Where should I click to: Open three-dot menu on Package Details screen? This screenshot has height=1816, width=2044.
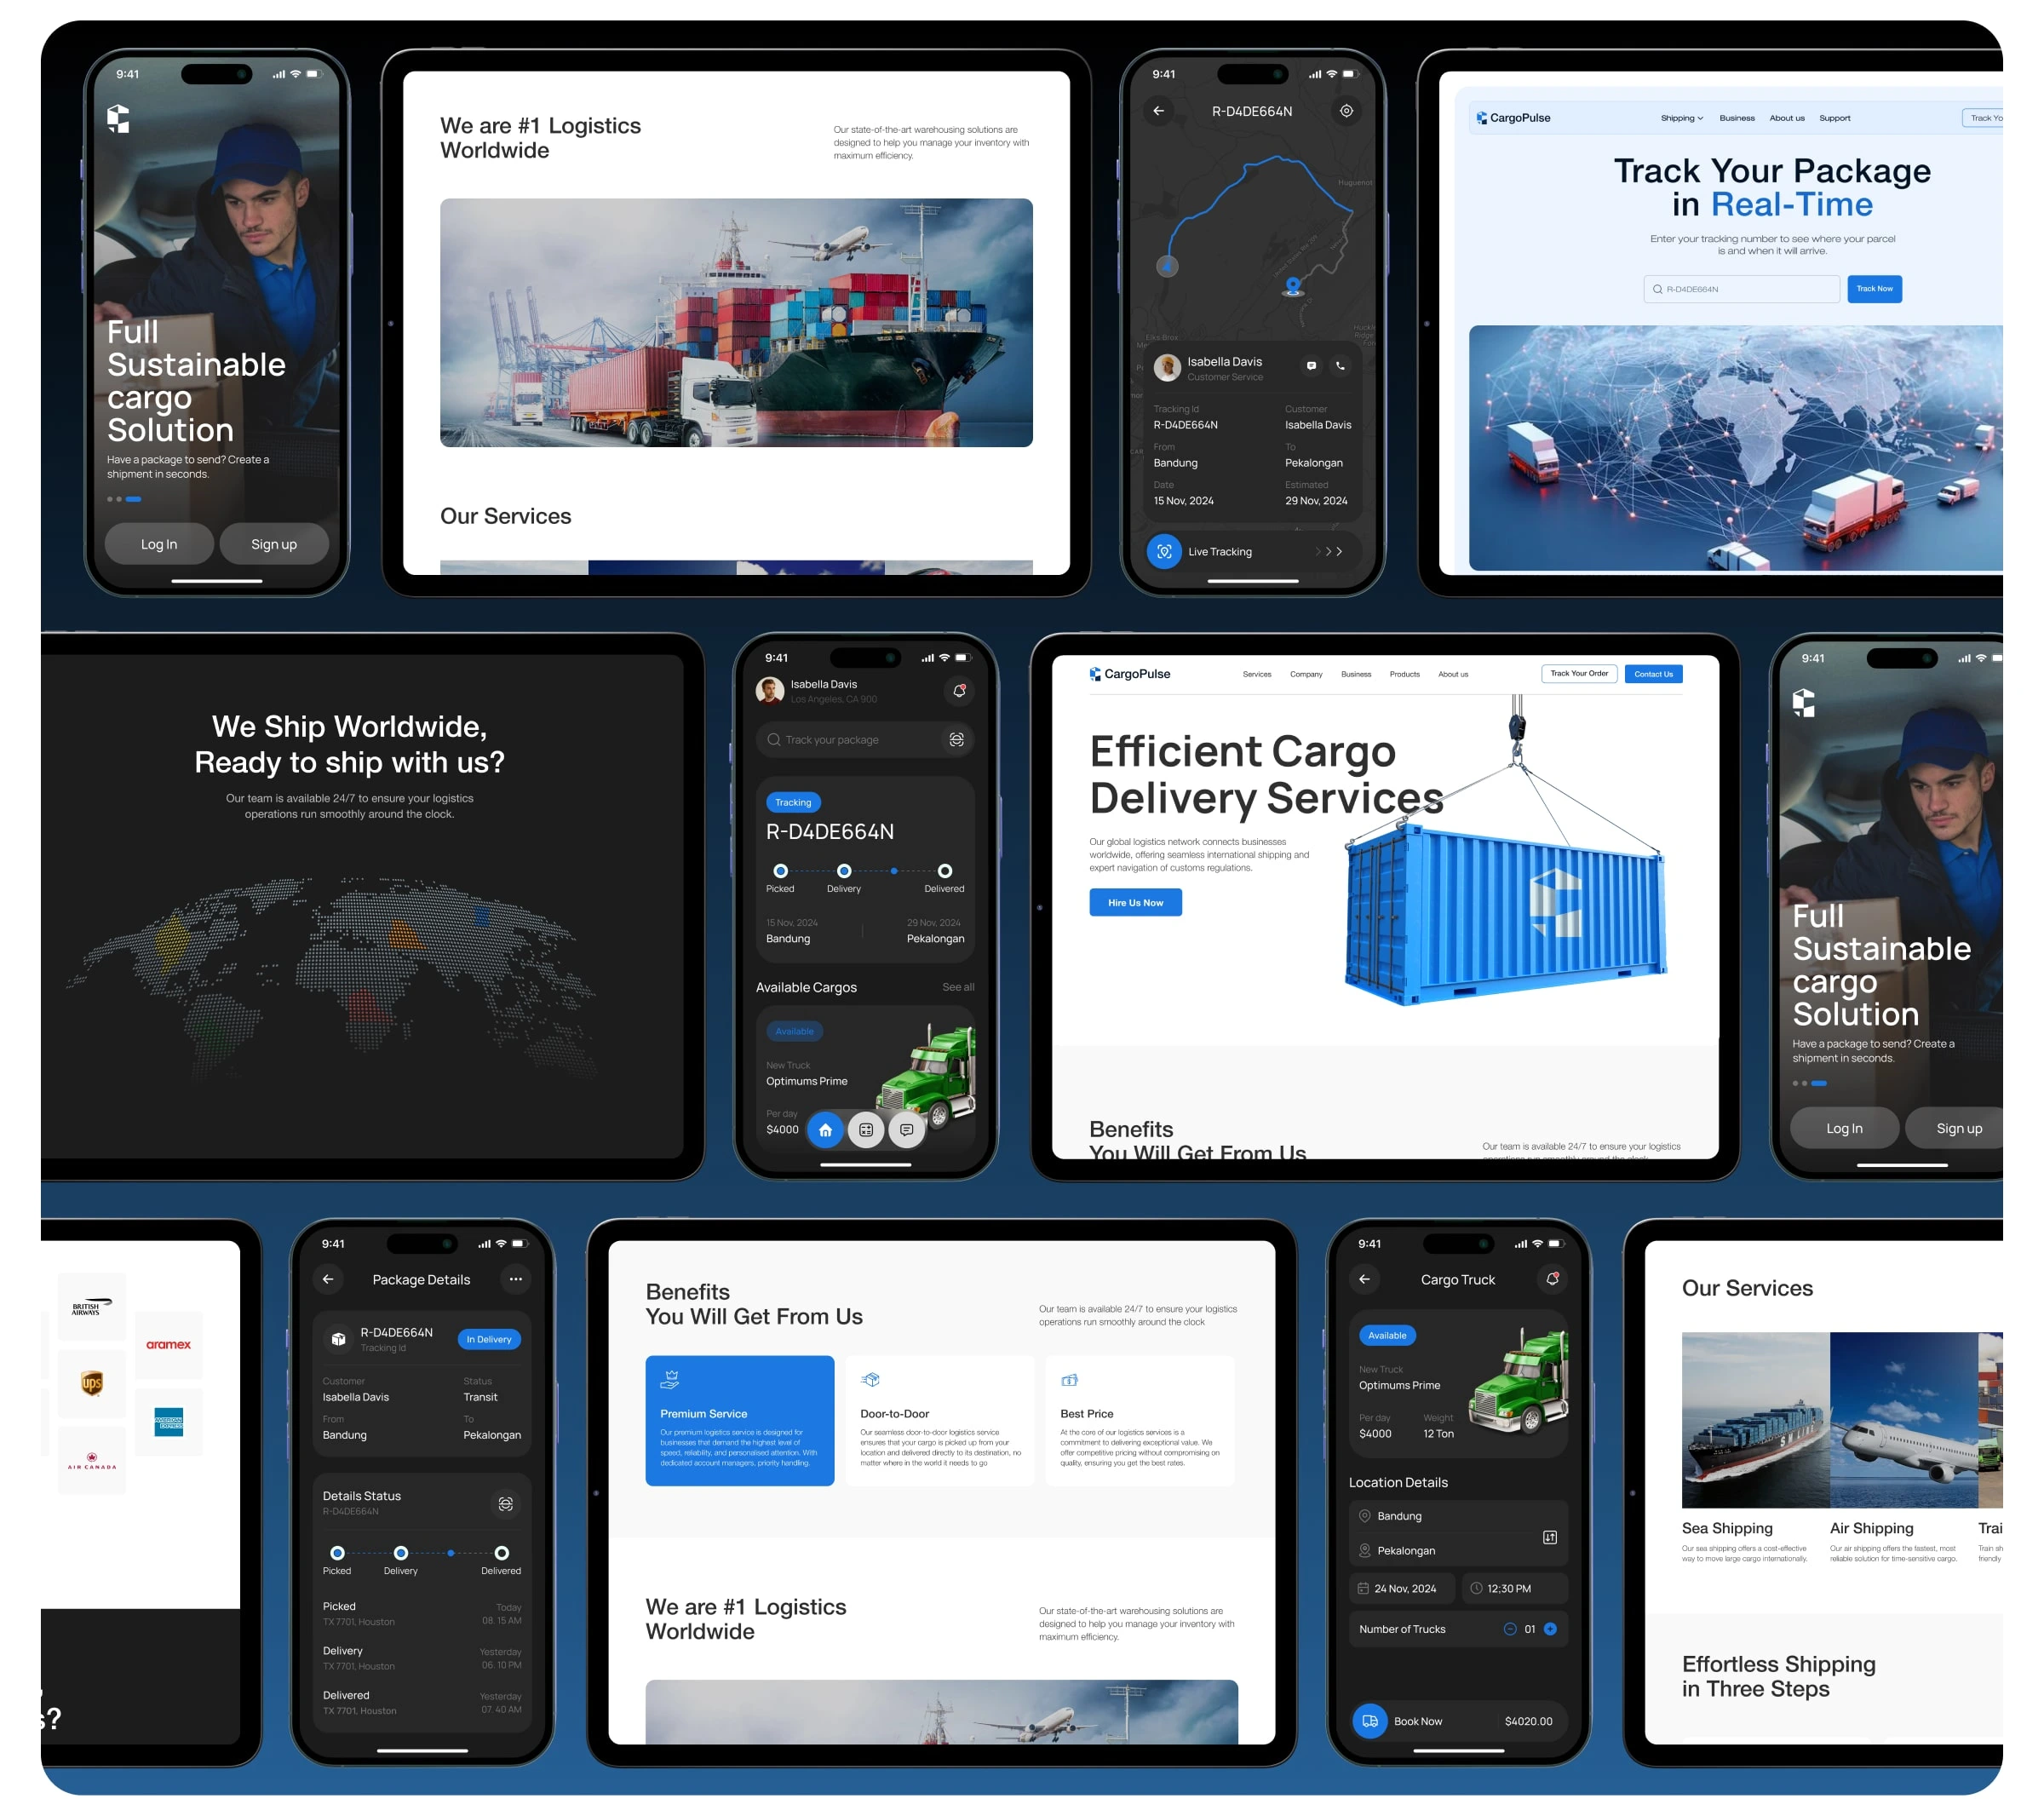coord(515,1279)
